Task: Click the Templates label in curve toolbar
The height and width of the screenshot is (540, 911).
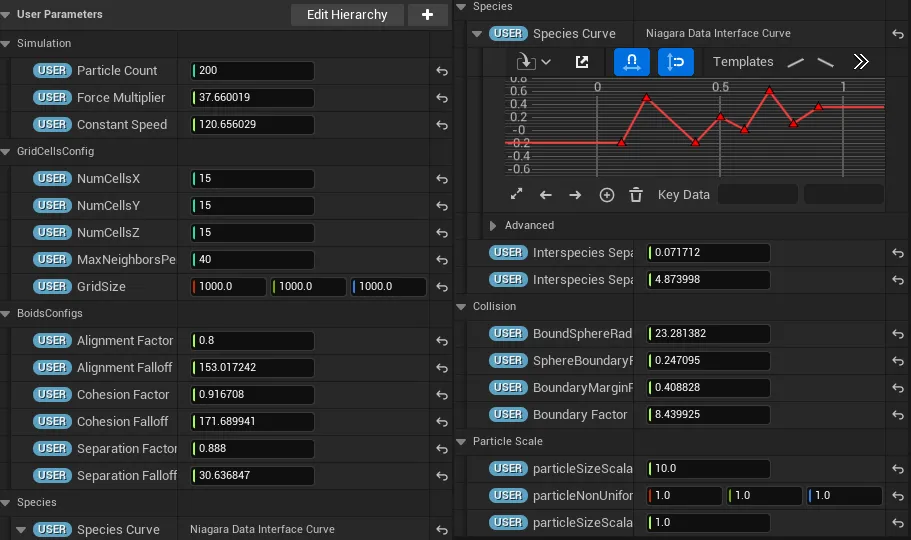Action: point(743,62)
